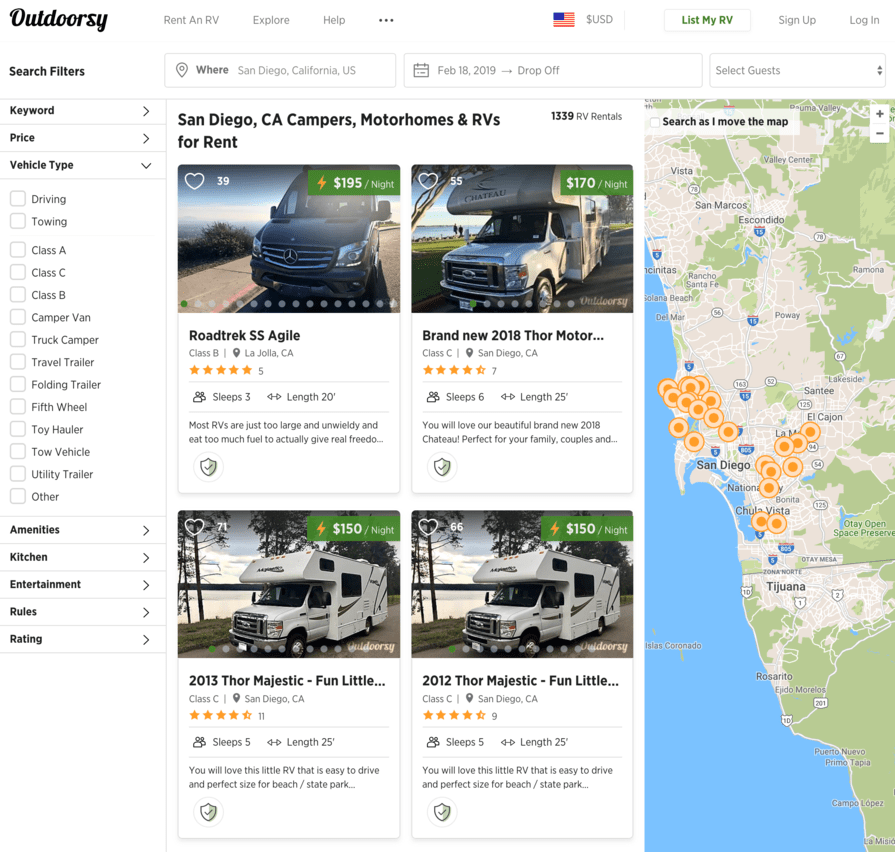Screen dimensions: 895x852
Task: Click the shield badge on Roadtrek card
Action: (208, 467)
